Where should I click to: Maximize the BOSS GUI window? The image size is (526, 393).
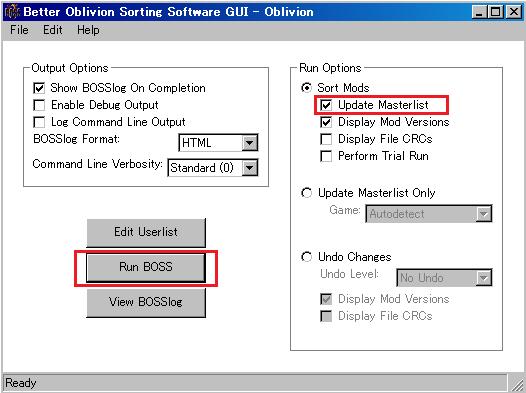pos(496,12)
